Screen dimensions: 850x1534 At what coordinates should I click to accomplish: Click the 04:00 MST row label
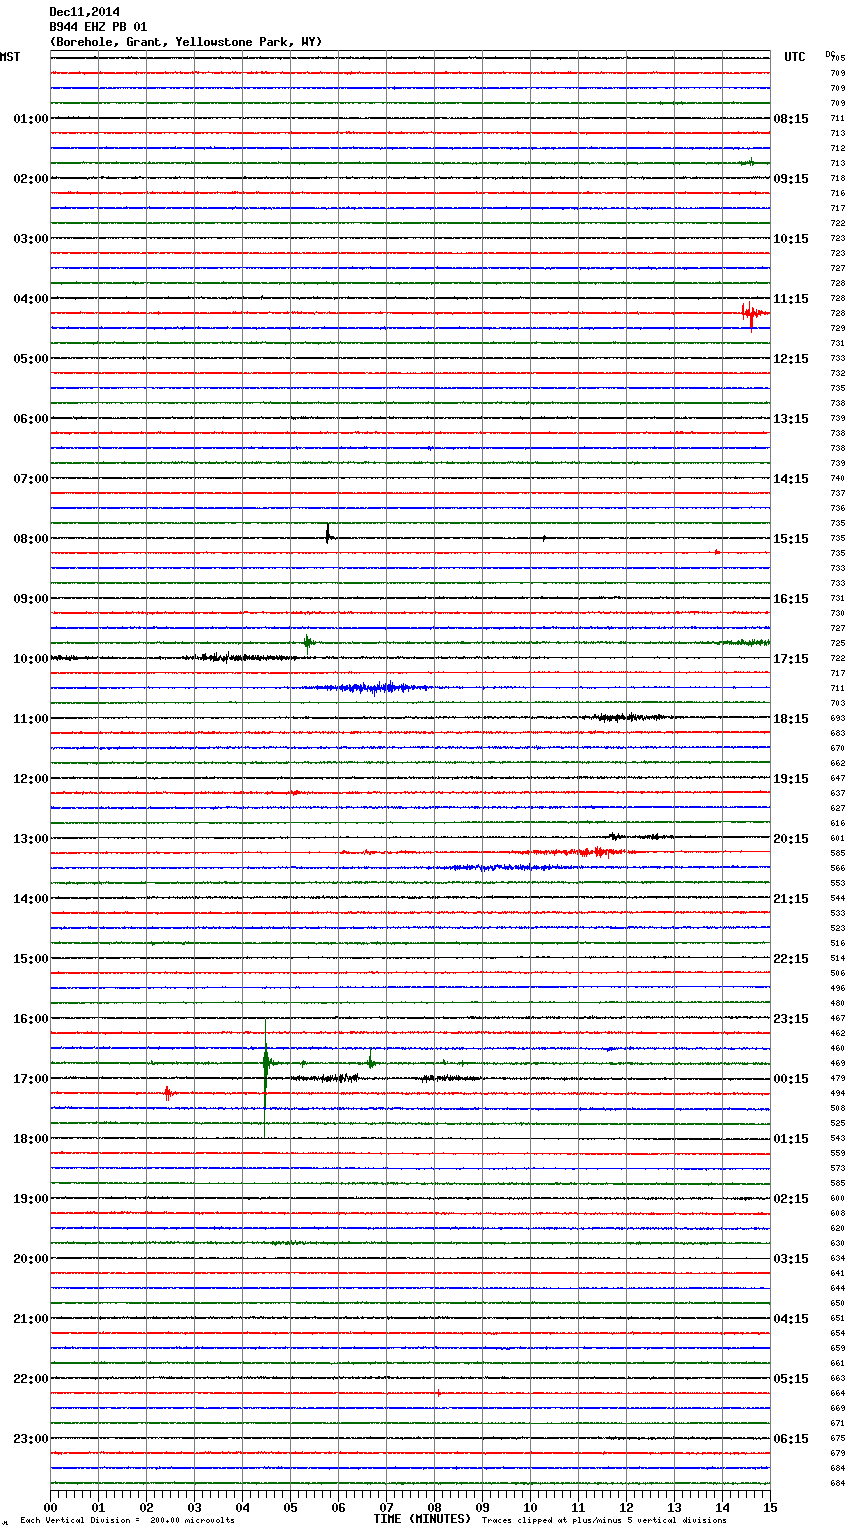pos(30,299)
